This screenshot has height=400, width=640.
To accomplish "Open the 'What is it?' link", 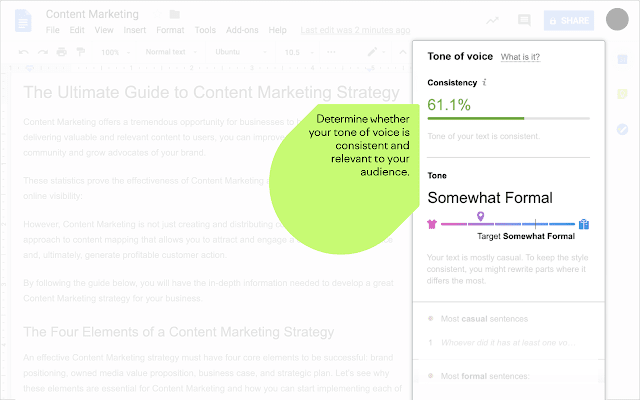I will point(520,58).
